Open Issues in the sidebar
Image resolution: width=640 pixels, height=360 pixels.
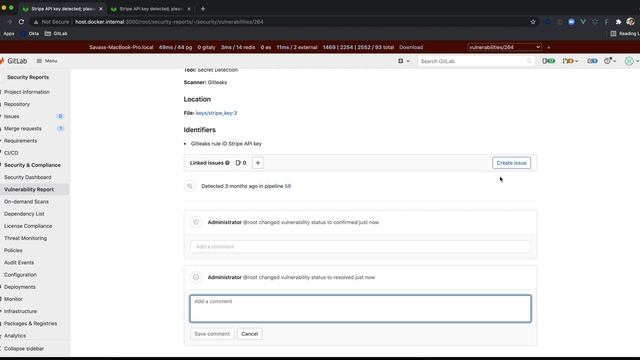click(x=12, y=116)
